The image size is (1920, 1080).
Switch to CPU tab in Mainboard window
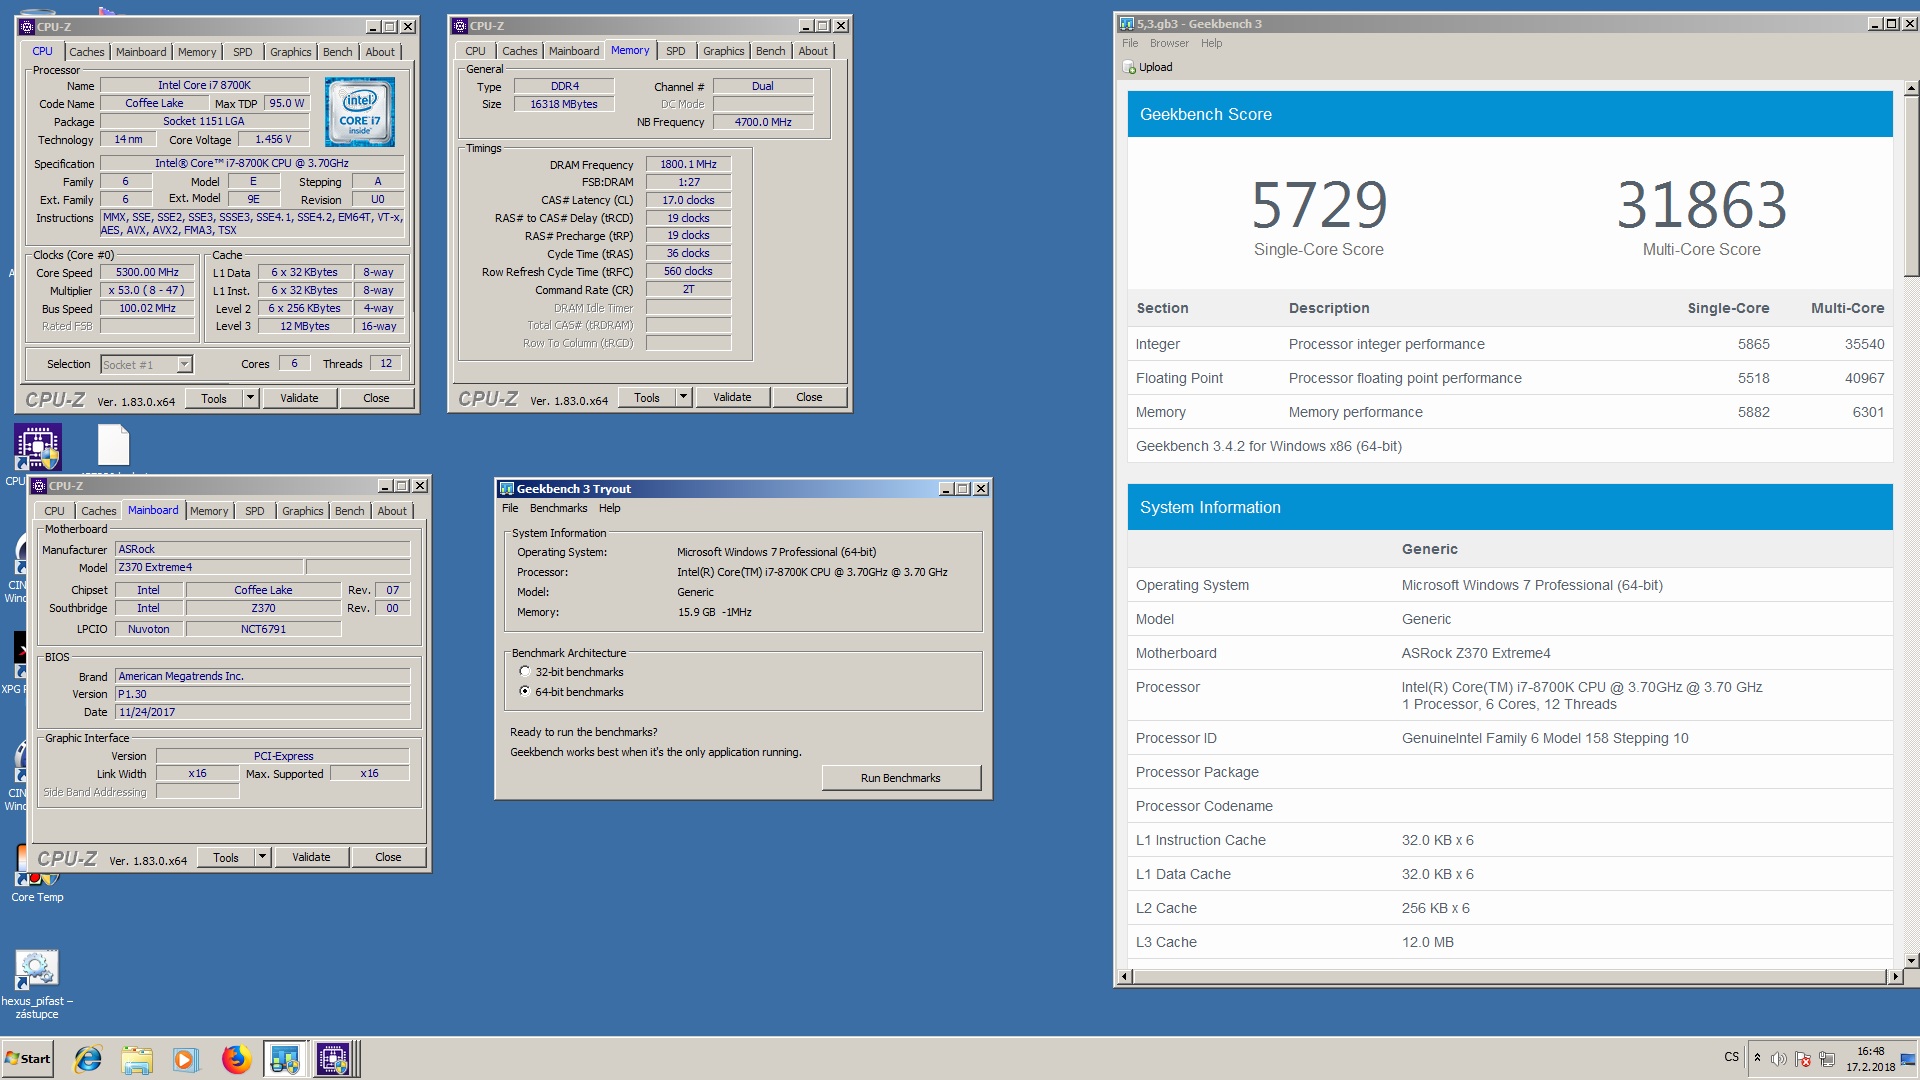pos(55,511)
